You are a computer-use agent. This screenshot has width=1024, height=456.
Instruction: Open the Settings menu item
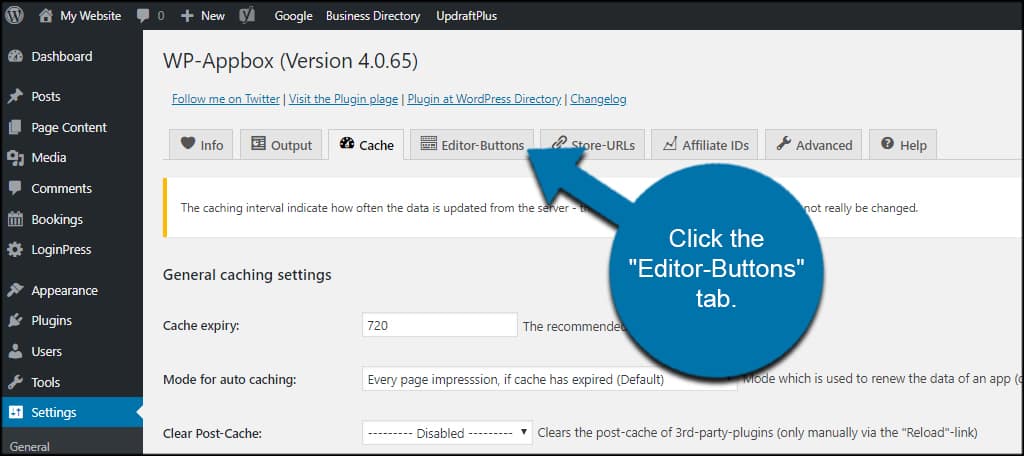71,412
